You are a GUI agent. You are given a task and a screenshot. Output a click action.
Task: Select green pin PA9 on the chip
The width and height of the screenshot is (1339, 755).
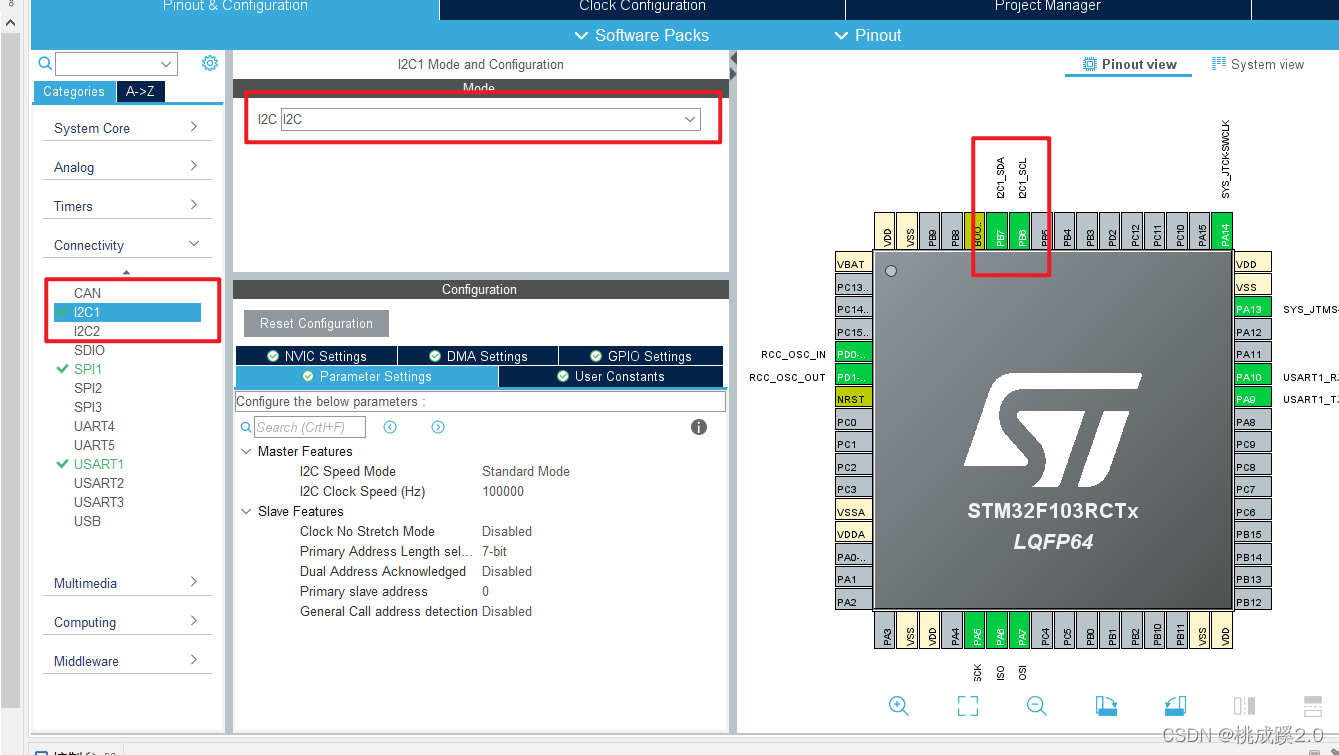tap(1252, 399)
